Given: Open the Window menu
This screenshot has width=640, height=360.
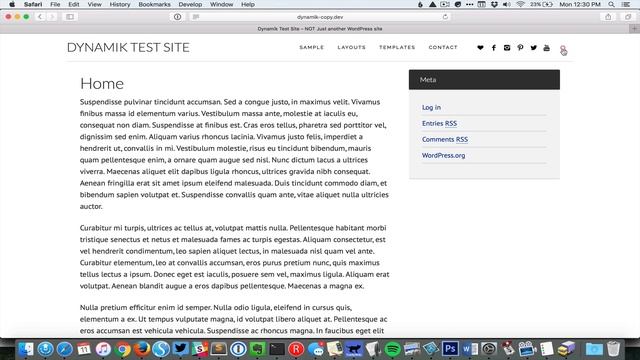Looking at the screenshot, I should click(x=221, y=4).
